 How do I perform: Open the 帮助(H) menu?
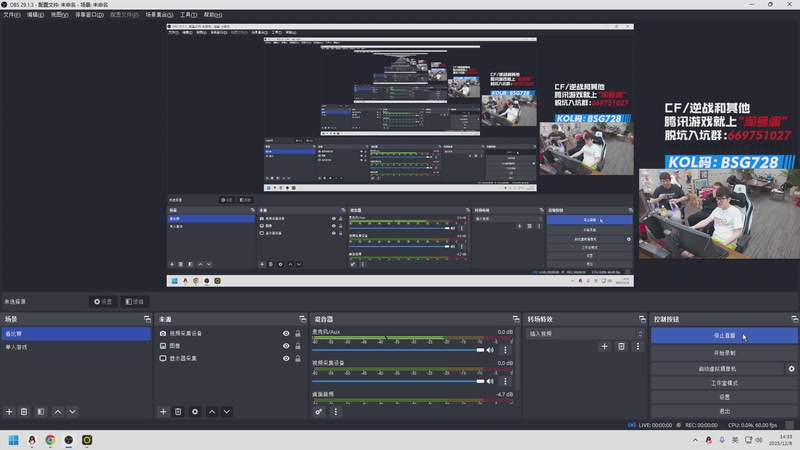point(213,15)
